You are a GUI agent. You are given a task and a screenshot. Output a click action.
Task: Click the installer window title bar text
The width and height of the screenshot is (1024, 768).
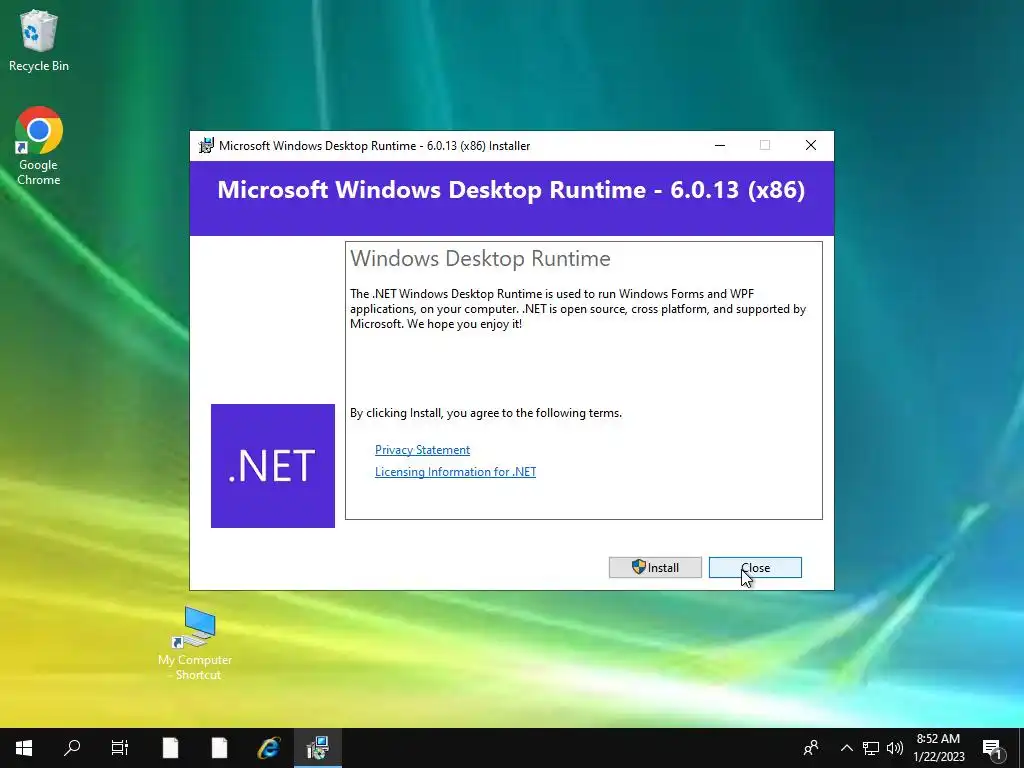pos(375,146)
